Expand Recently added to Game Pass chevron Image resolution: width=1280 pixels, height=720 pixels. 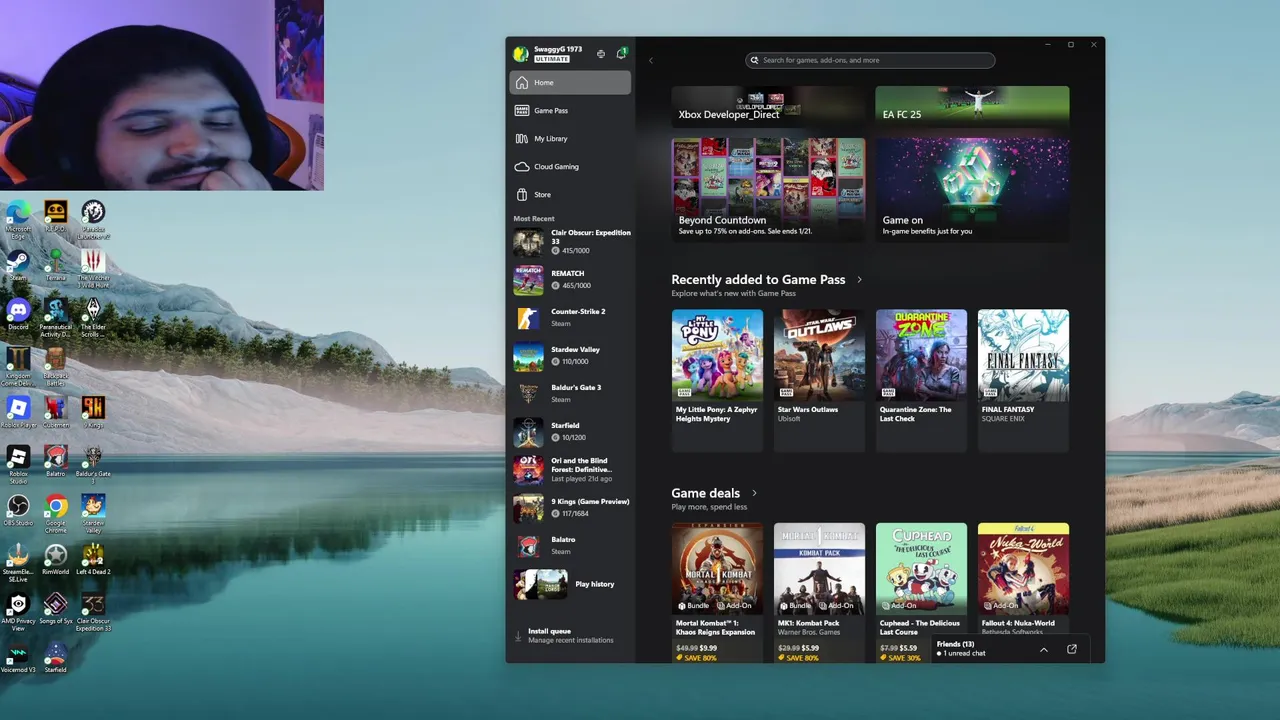coord(859,280)
